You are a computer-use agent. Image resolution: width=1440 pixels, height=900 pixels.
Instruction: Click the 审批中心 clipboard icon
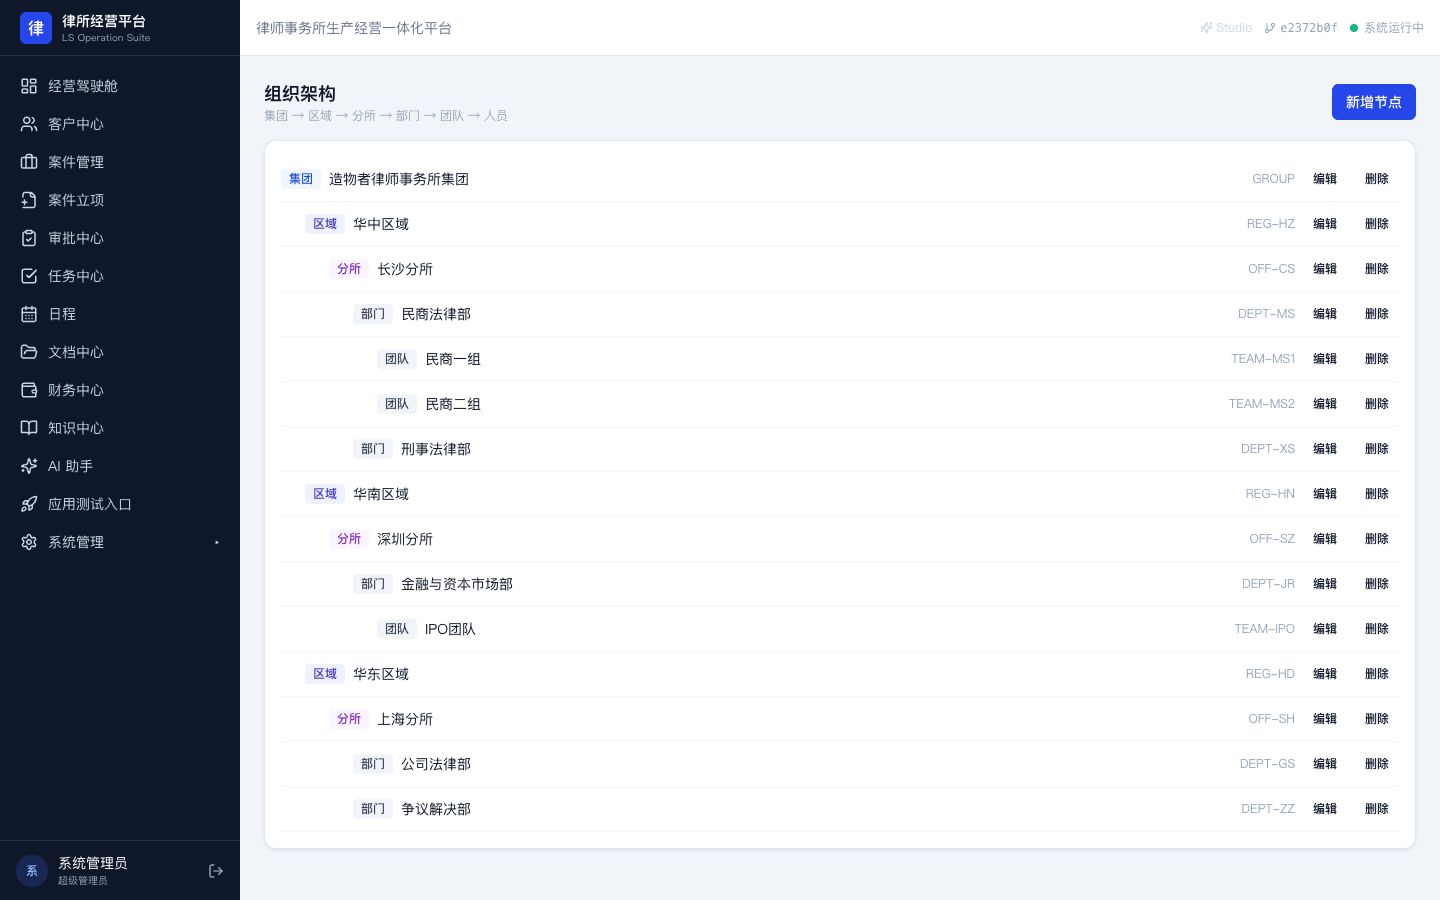click(x=29, y=238)
